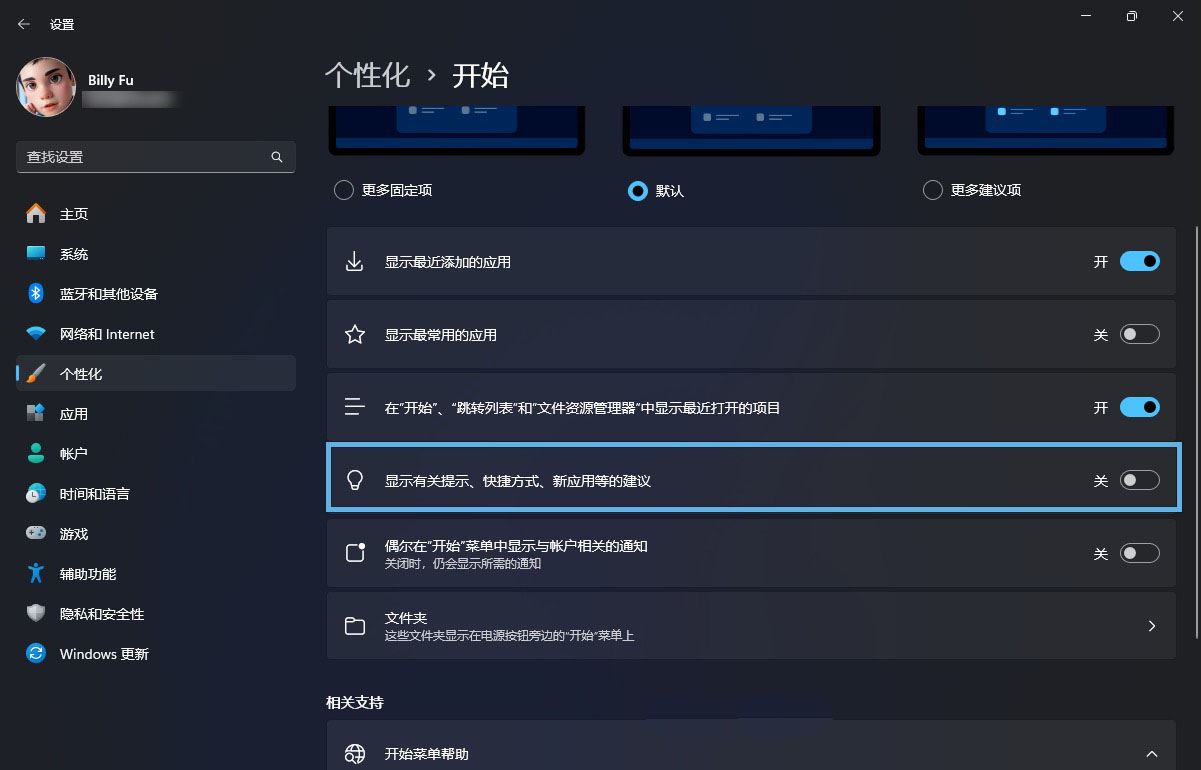Select the 默认 radio button
The height and width of the screenshot is (770, 1201).
pyautogui.click(x=638, y=190)
